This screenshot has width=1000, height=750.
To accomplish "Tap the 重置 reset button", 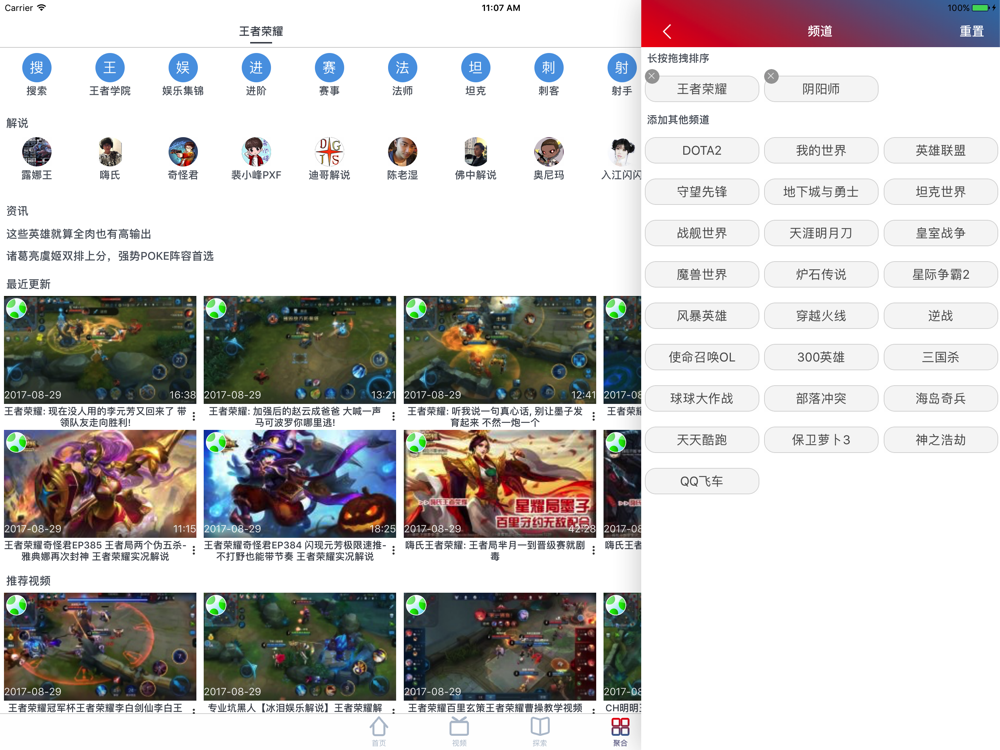I will [x=971, y=31].
